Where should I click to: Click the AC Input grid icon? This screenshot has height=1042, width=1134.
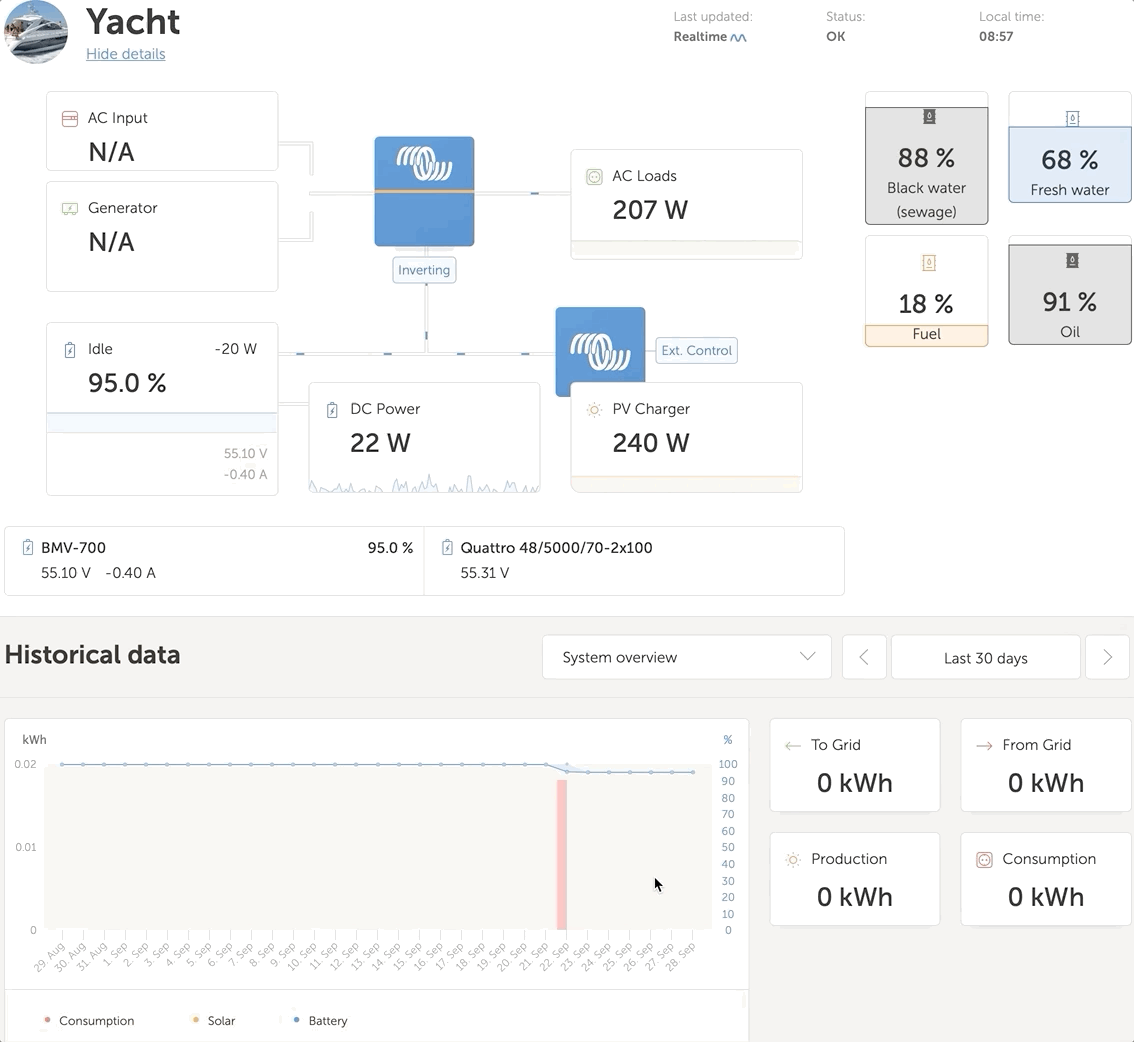(70, 118)
